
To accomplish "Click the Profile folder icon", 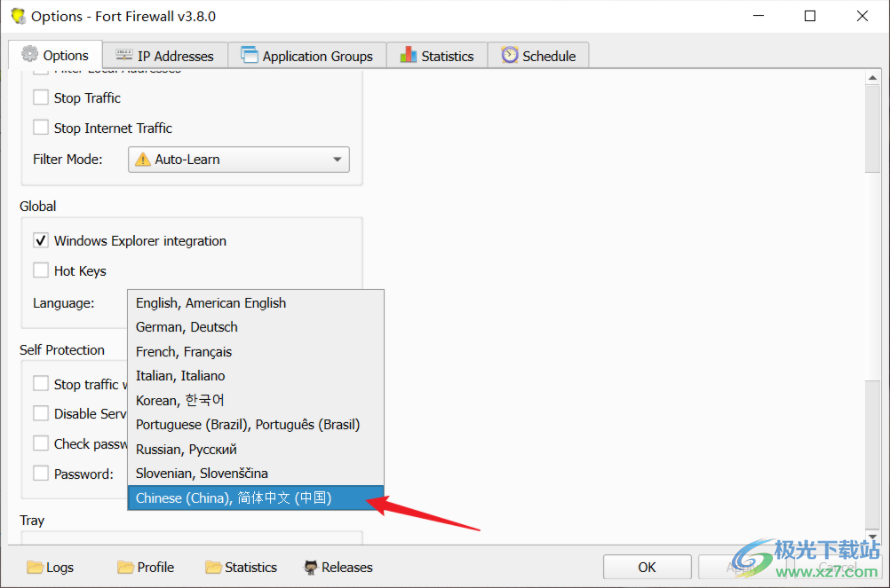I will pos(126,567).
